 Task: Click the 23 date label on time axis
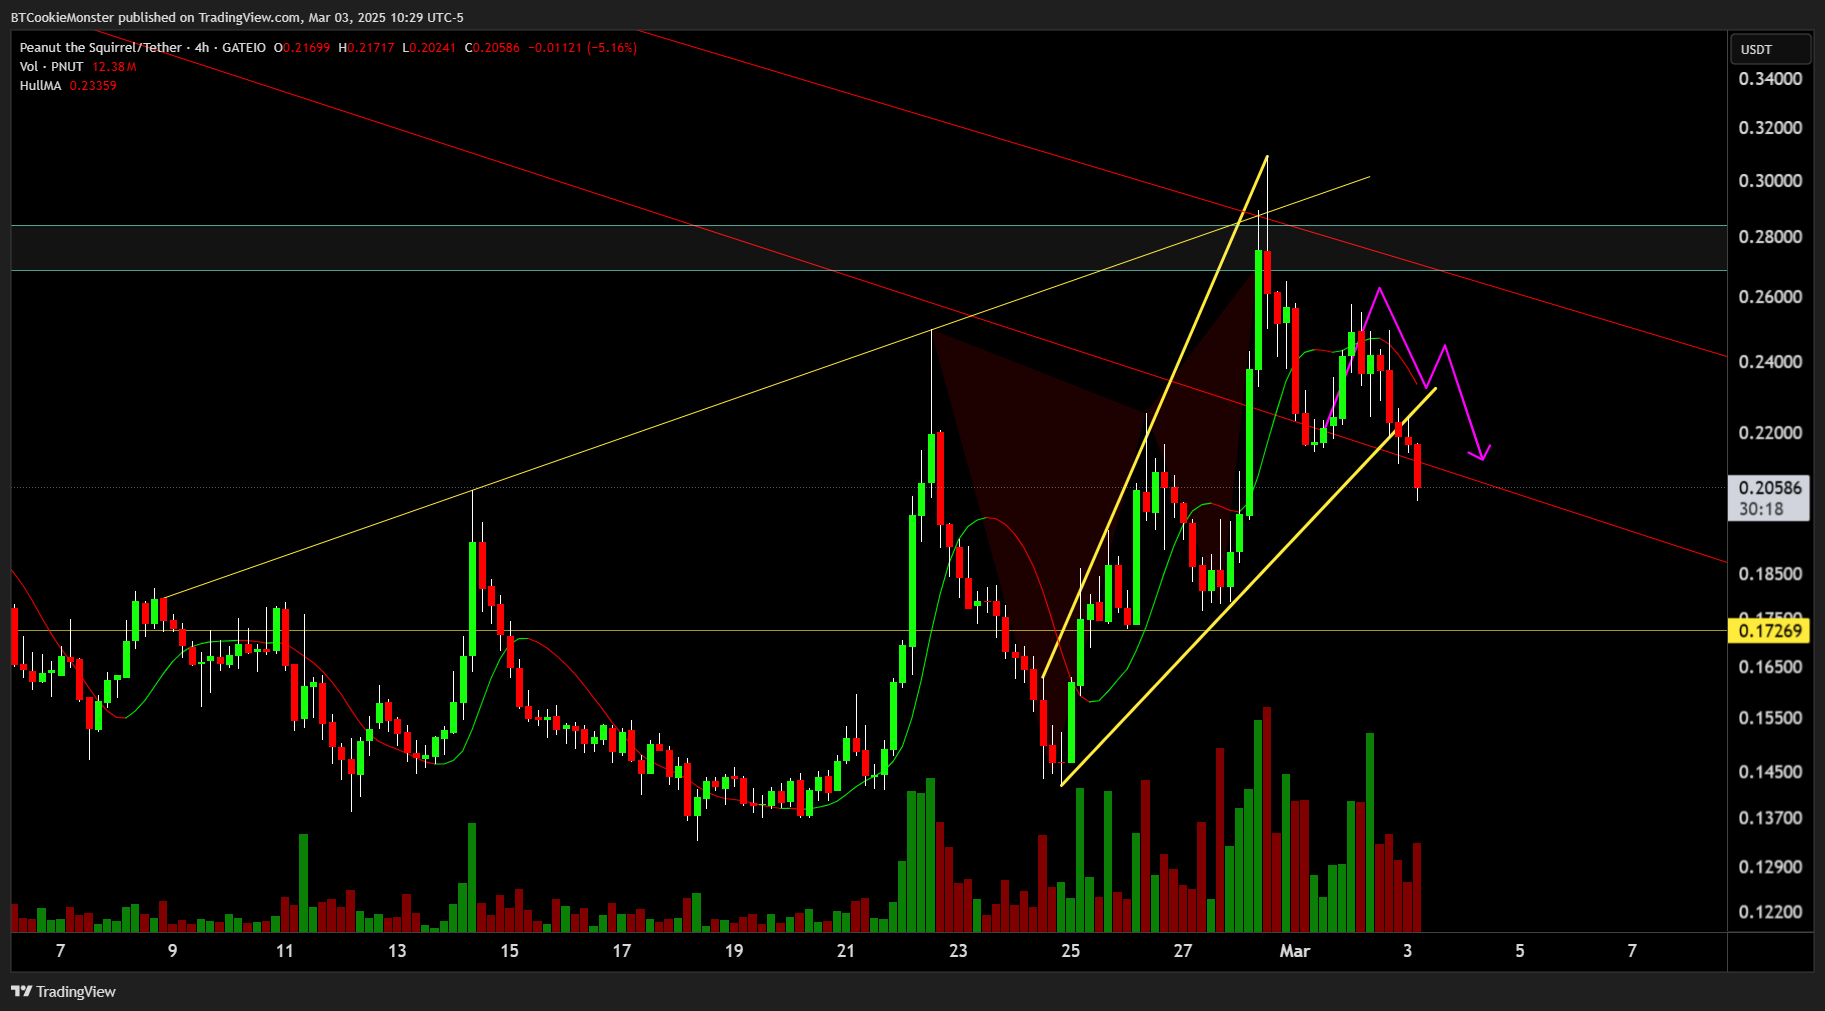click(958, 950)
